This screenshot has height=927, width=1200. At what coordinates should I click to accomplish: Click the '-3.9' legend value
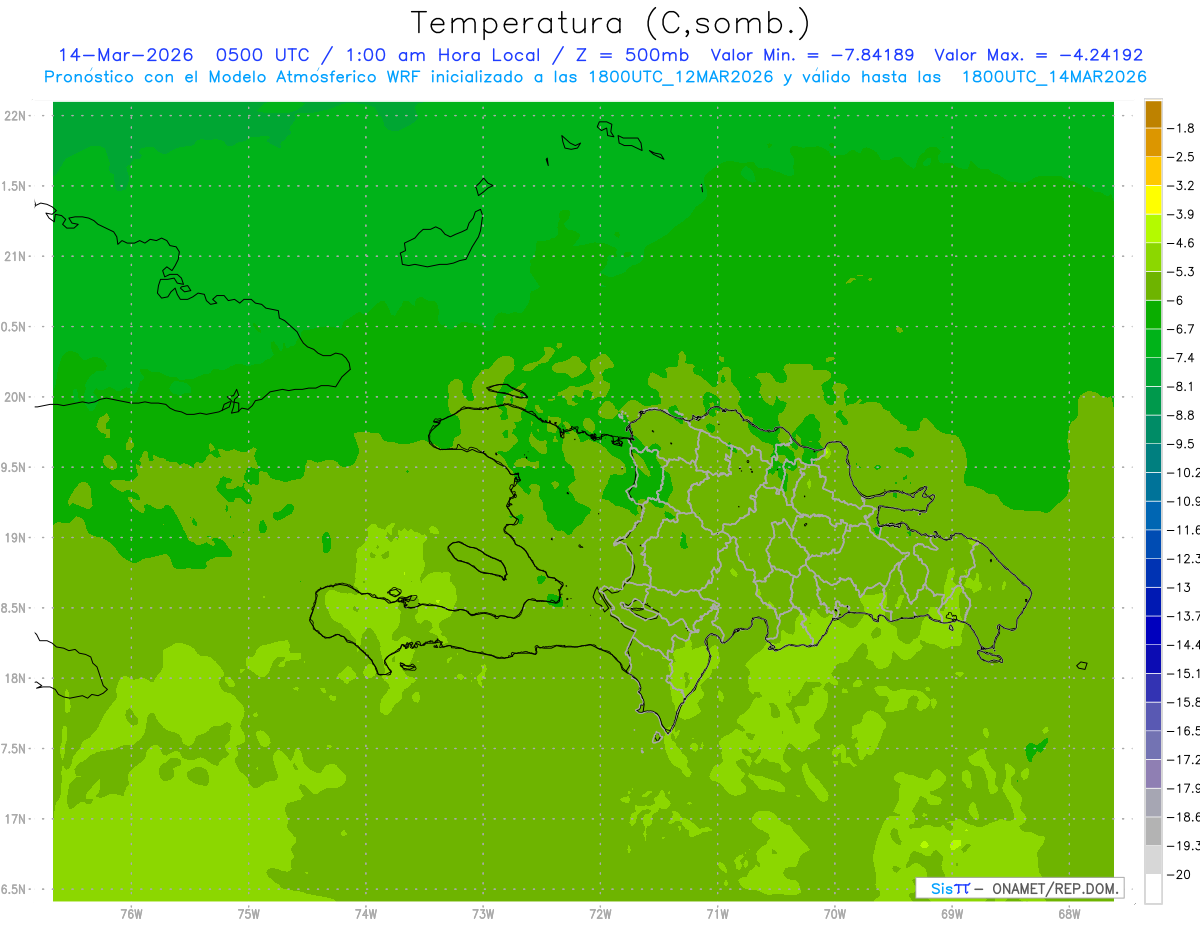click(x=1182, y=214)
